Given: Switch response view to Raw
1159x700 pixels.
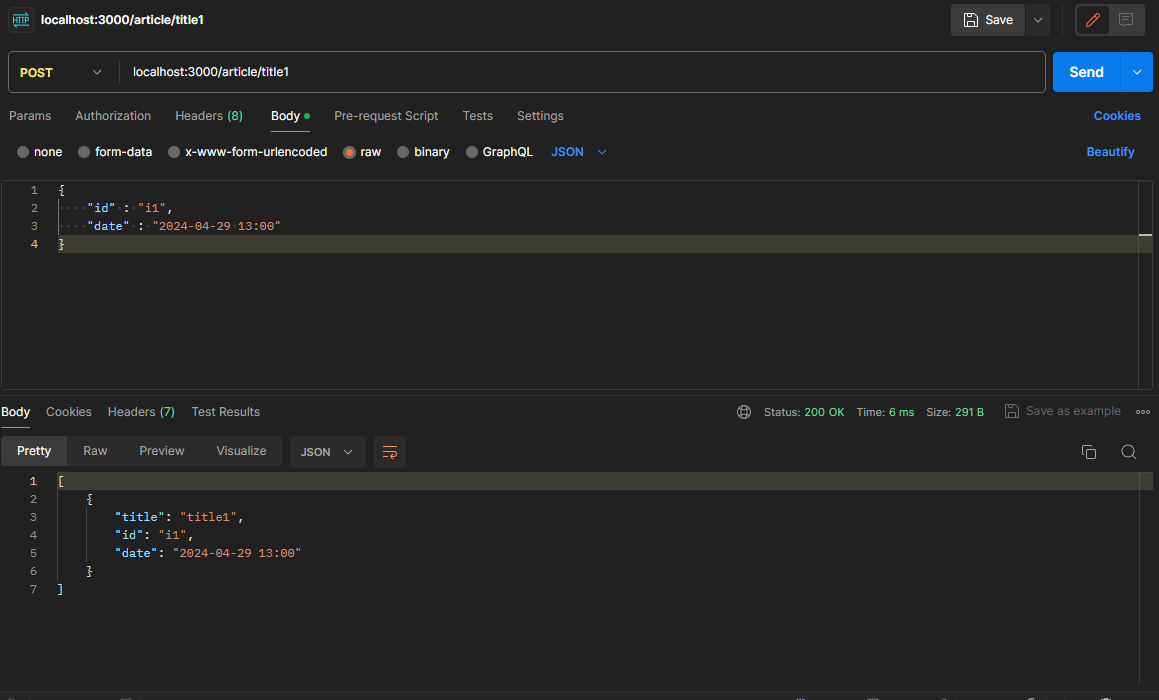Looking at the screenshot, I should [95, 451].
